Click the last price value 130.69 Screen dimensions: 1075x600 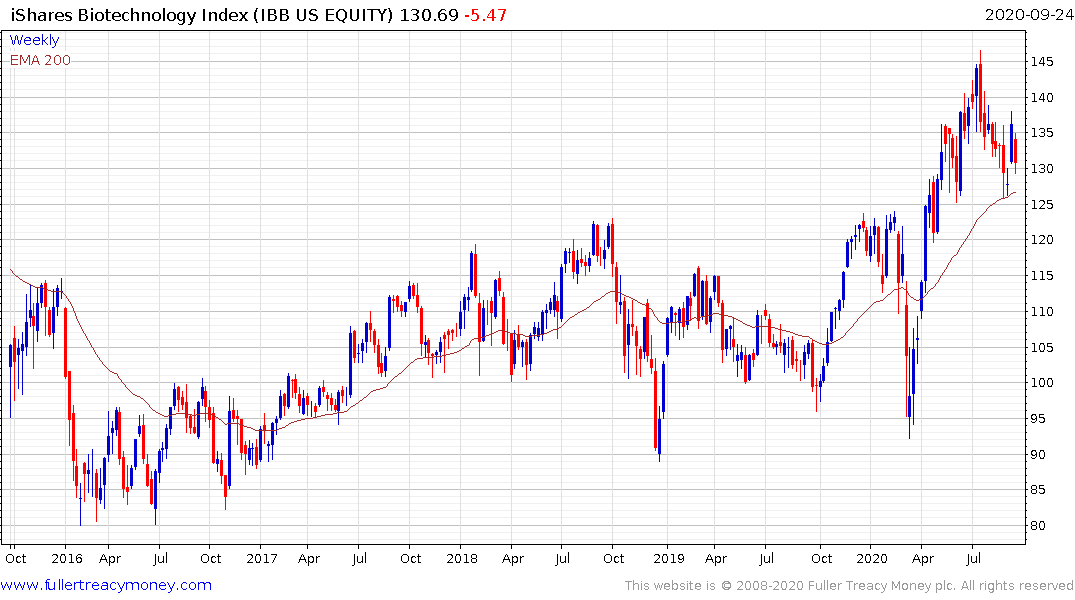click(x=428, y=15)
